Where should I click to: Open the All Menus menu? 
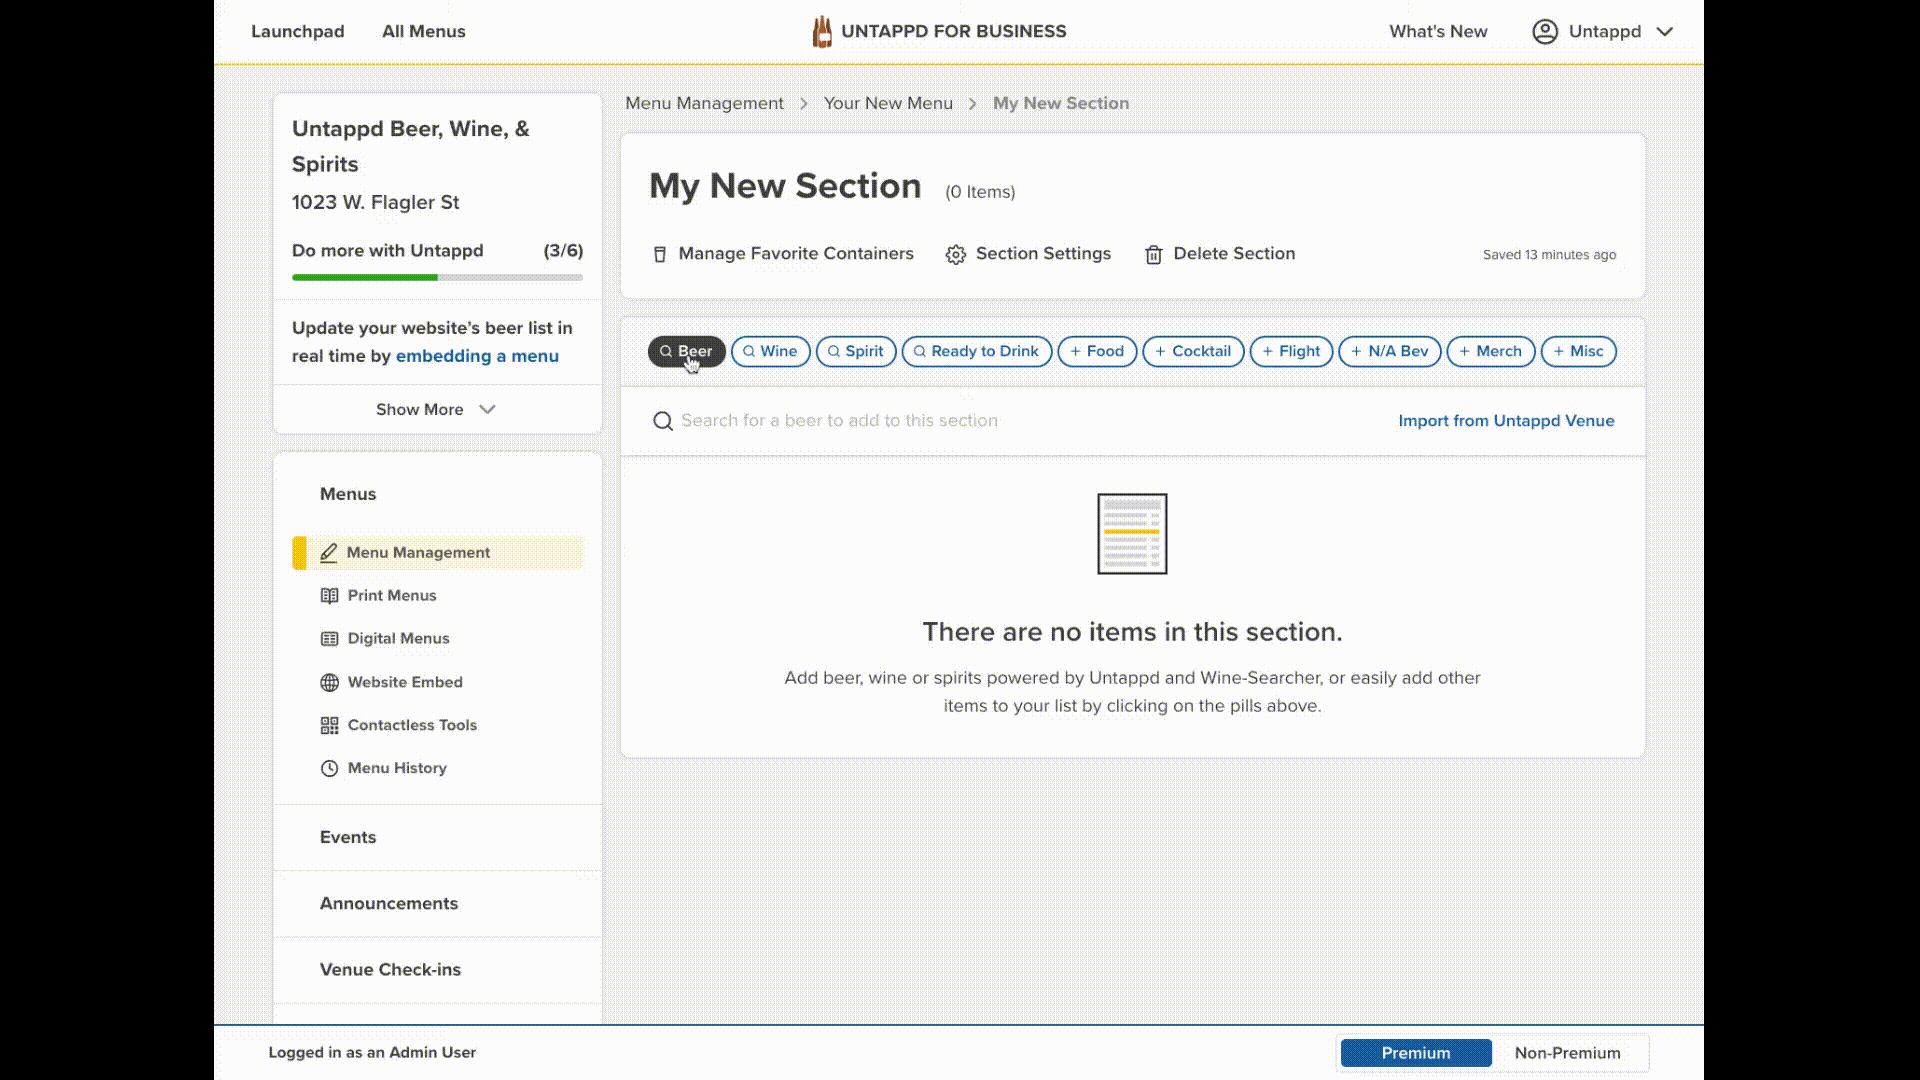[x=423, y=31]
